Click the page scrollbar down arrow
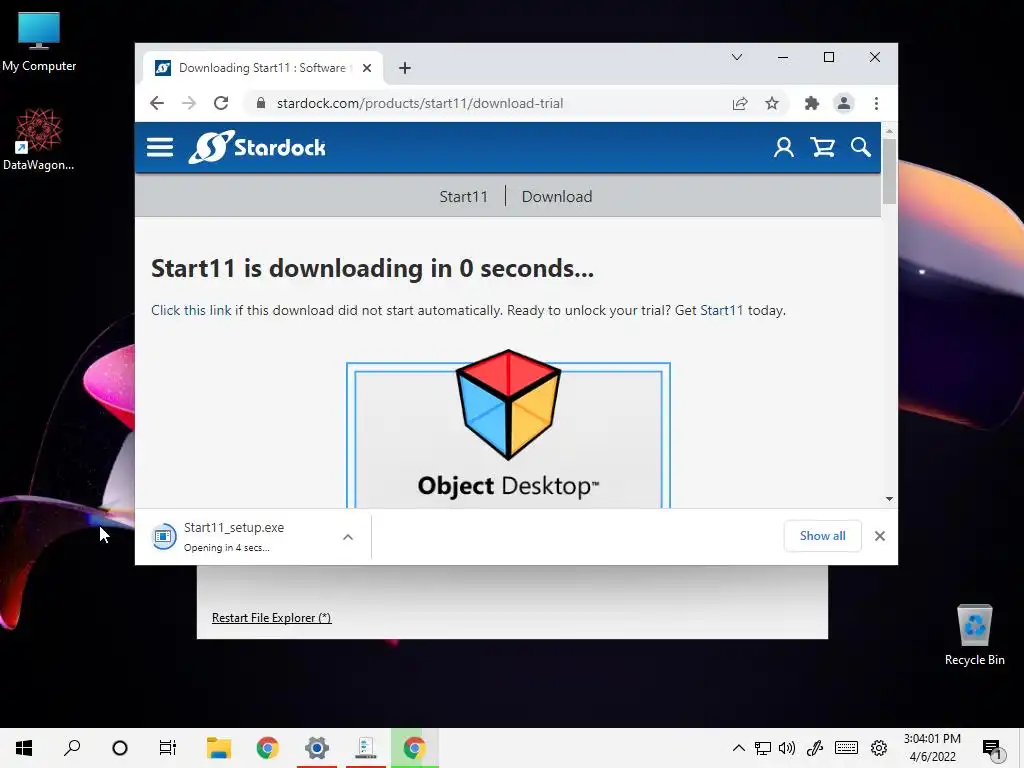The image size is (1024, 768). pyautogui.click(x=889, y=499)
